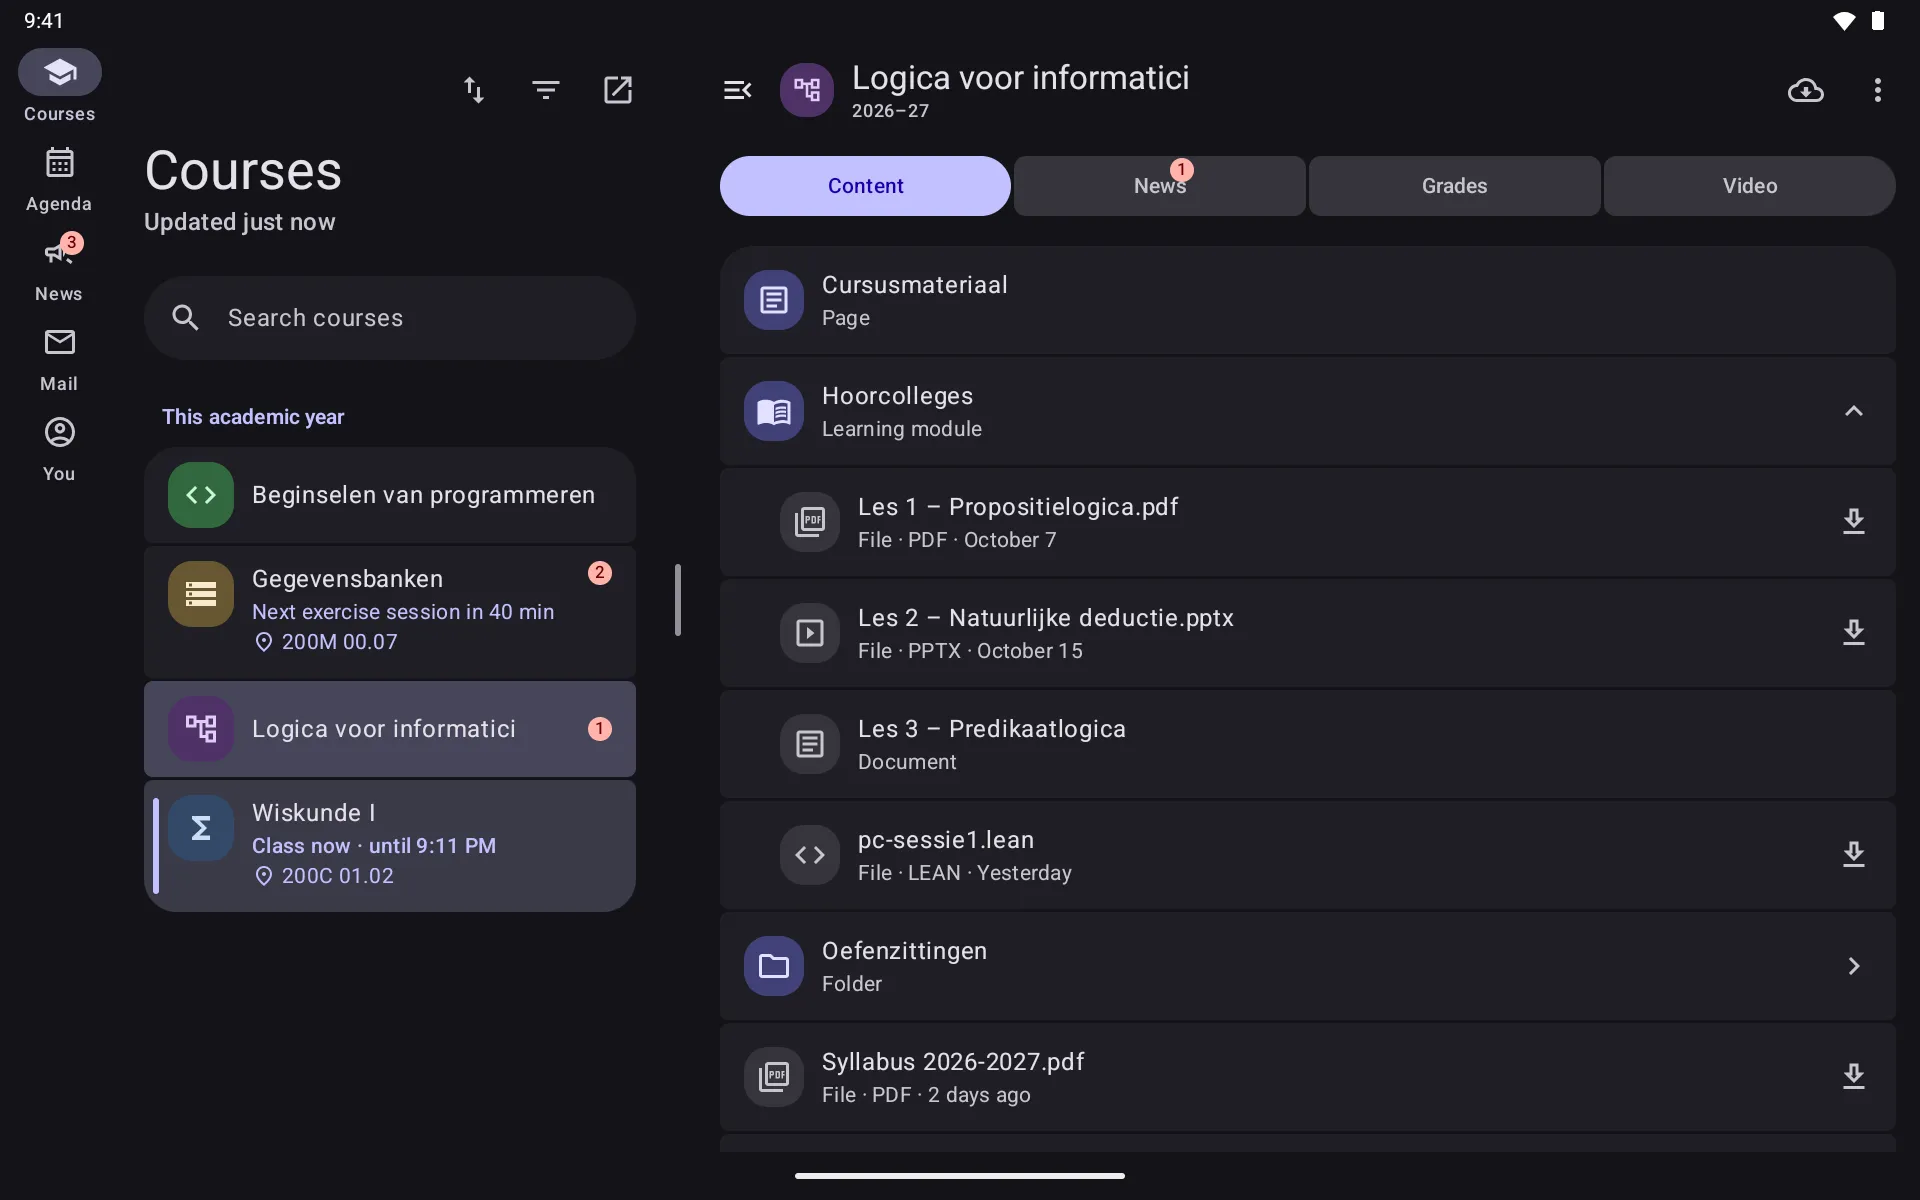Download Les 1 – Propositielogica.pdf
The image size is (1920, 1200).
[x=1854, y=522]
